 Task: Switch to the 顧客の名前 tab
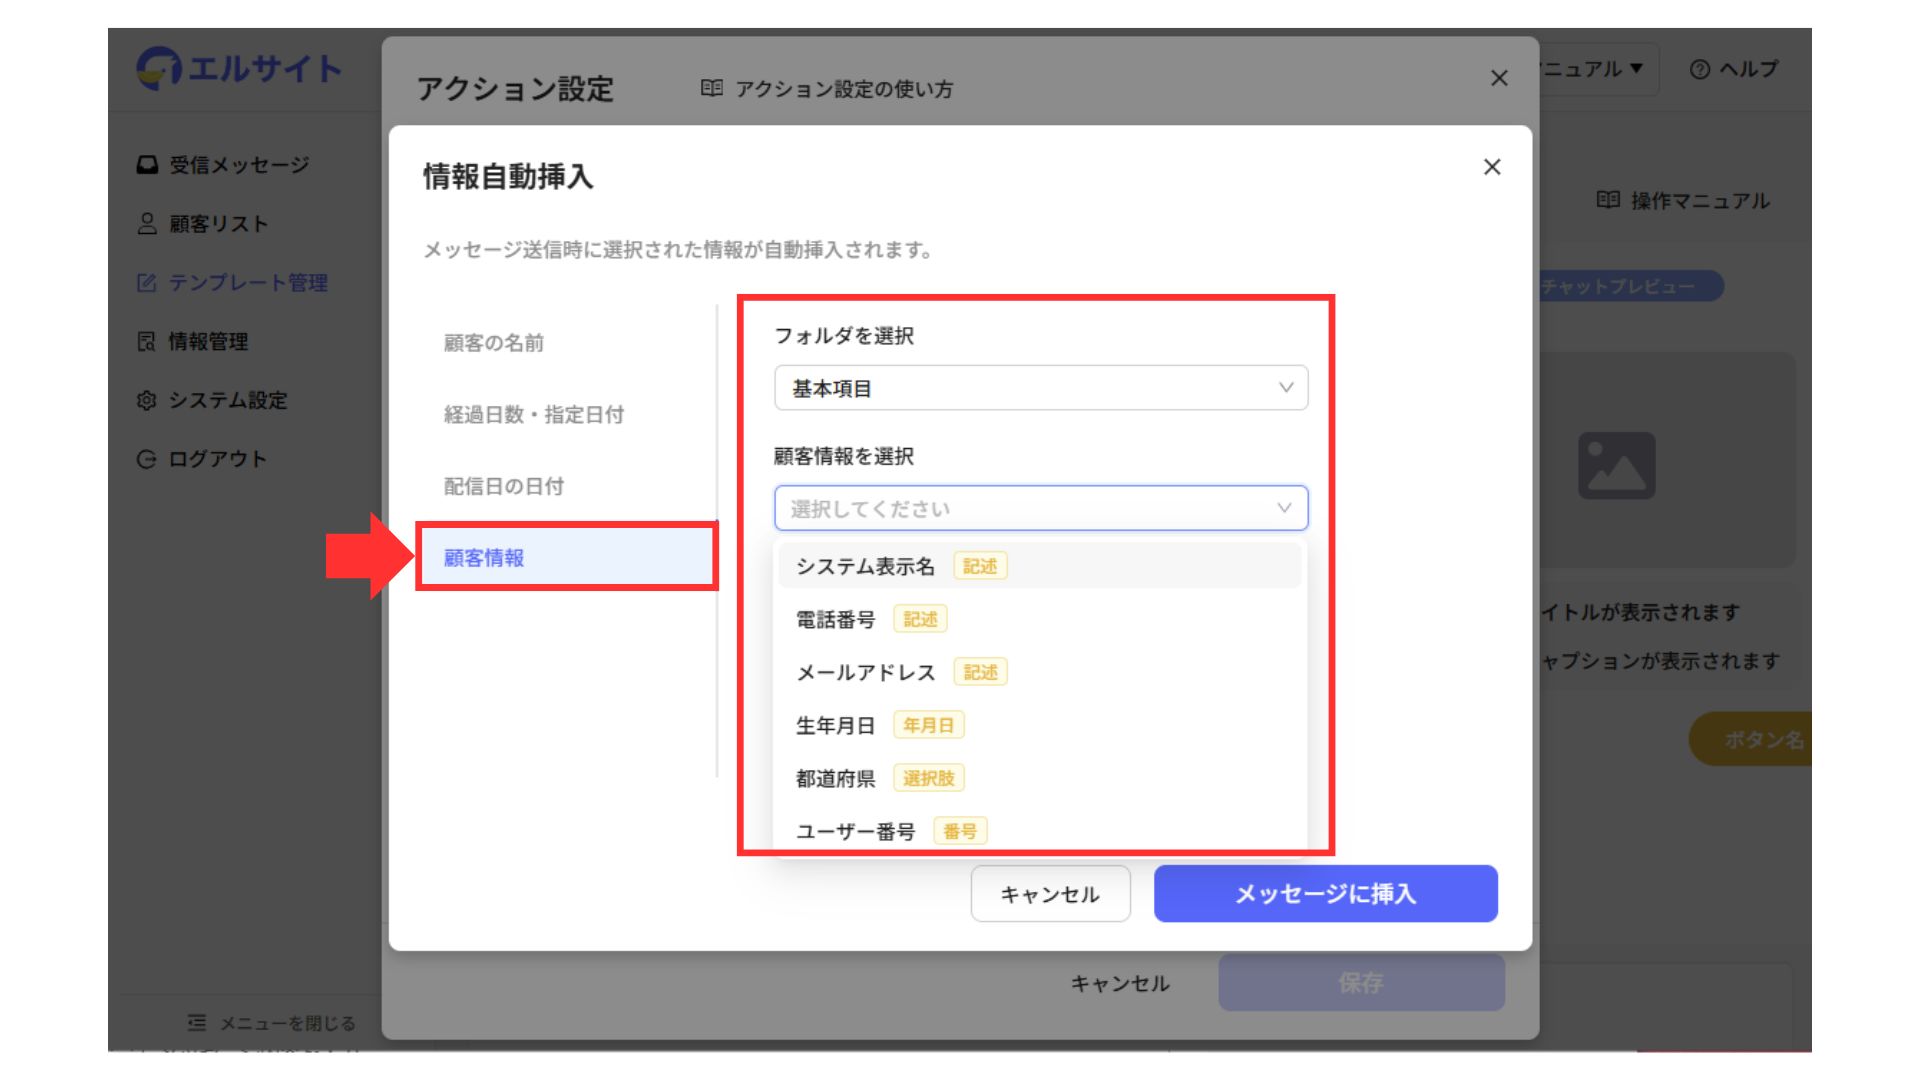click(494, 343)
